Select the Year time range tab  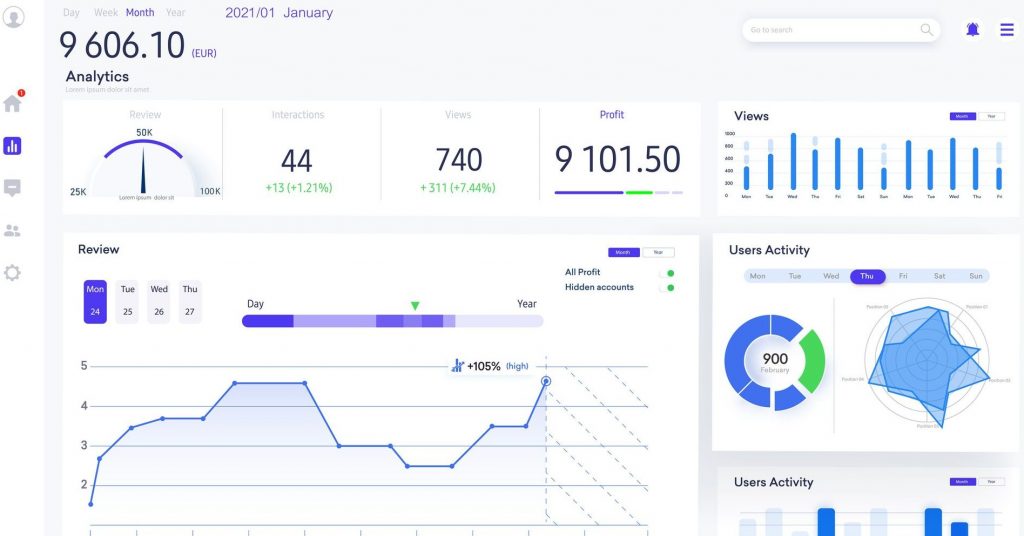[175, 13]
